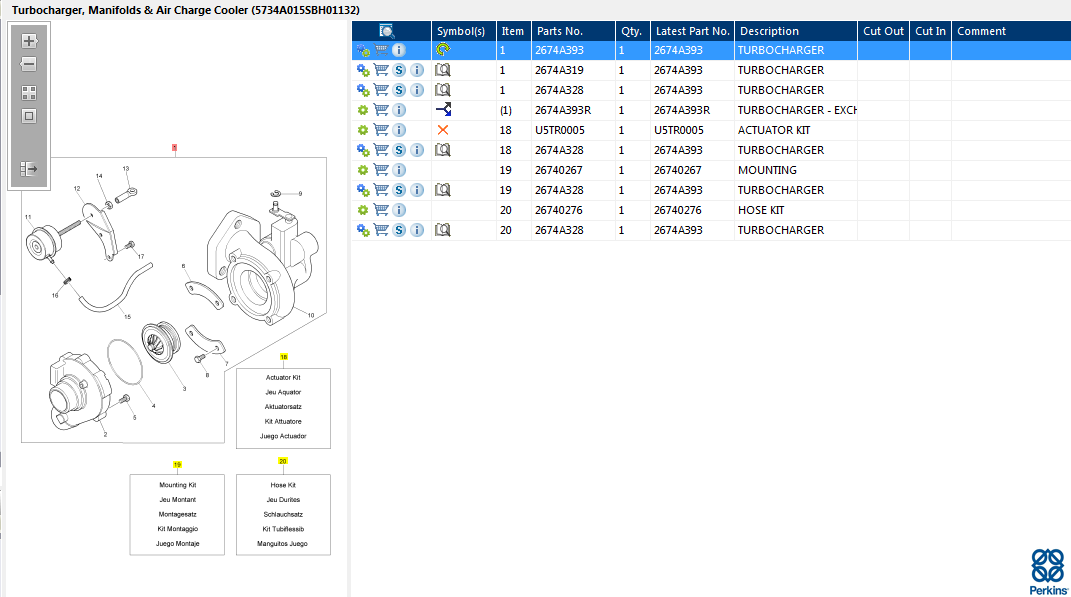Add mounting 26740267 to the cart
This screenshot has height=597, width=1071.
(x=381, y=170)
